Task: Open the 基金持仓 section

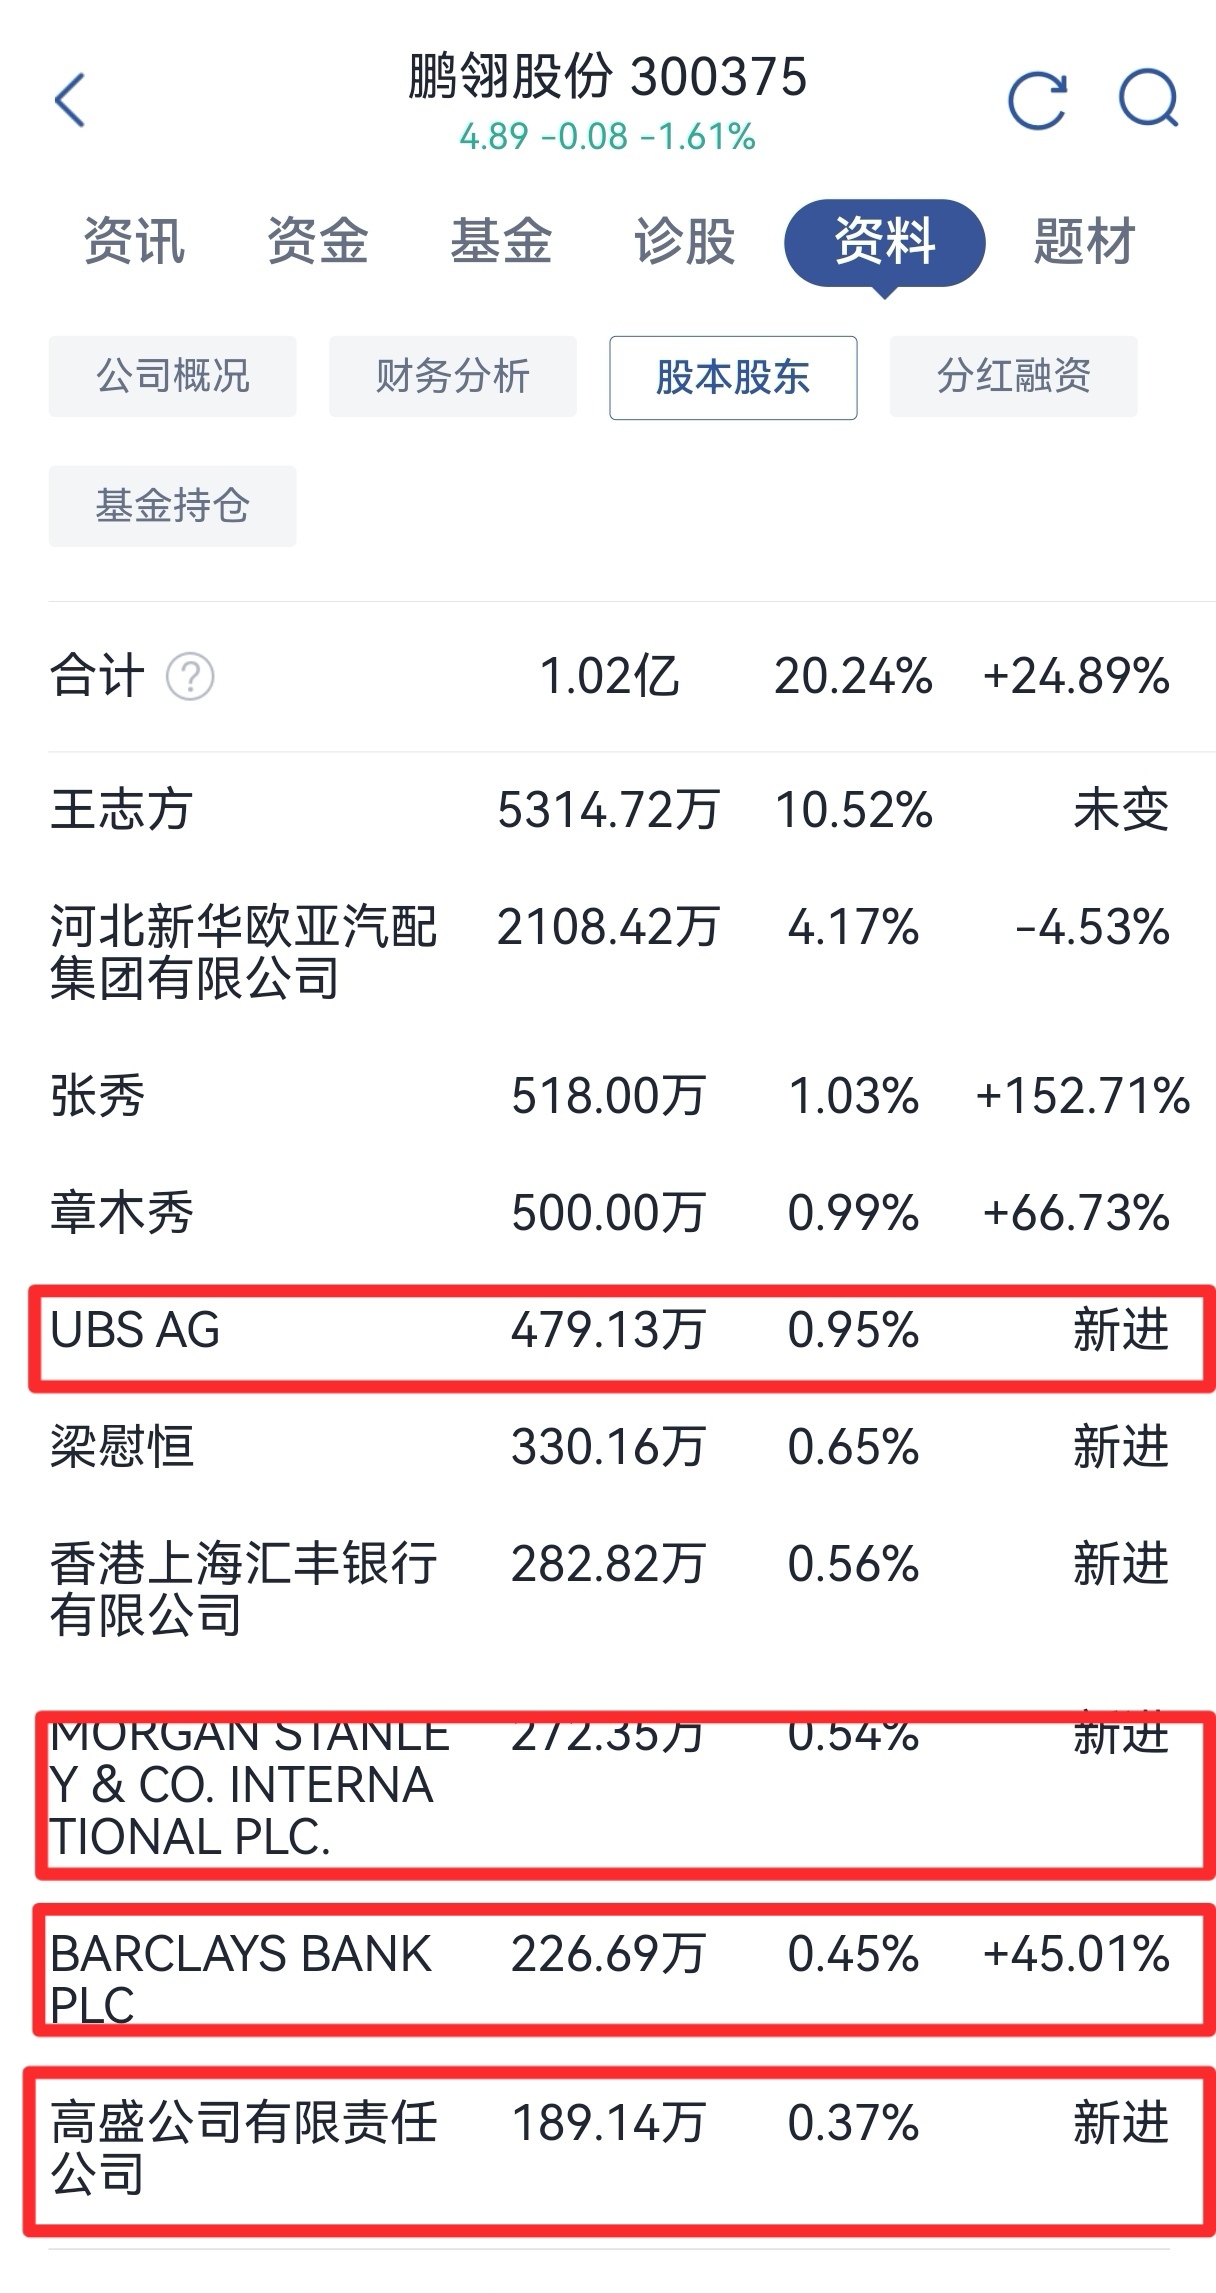Action: (172, 506)
